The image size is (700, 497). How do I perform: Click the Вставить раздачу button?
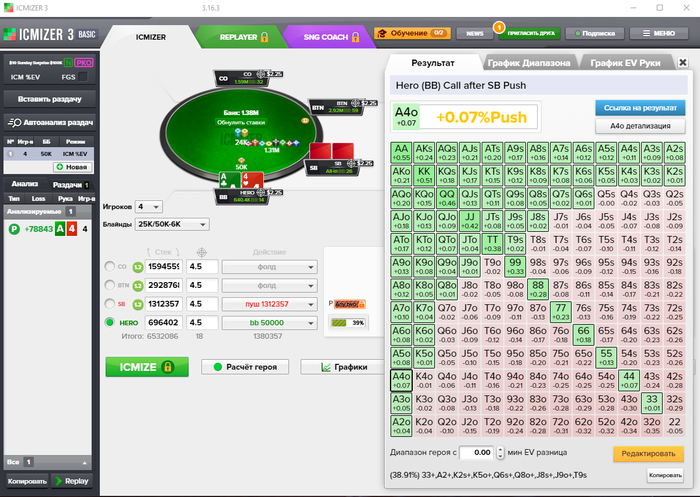pos(50,99)
